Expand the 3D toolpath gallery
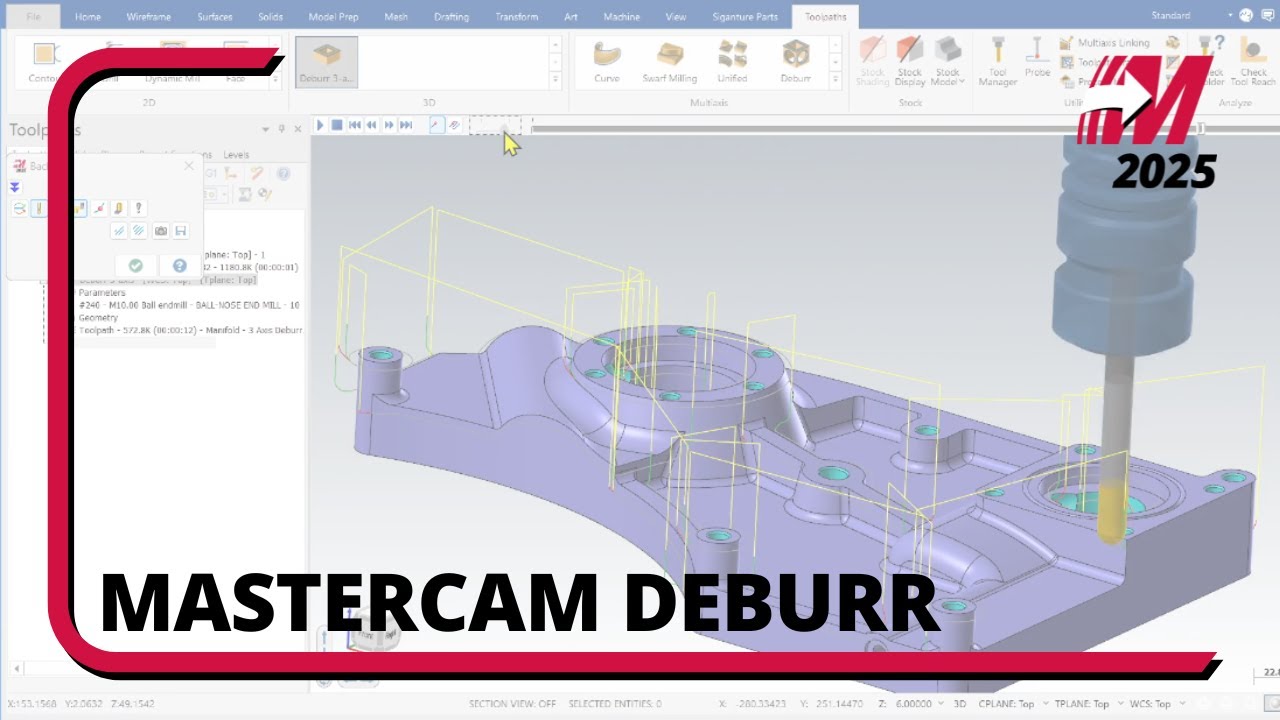Image resolution: width=1280 pixels, height=720 pixels. pos(556,81)
